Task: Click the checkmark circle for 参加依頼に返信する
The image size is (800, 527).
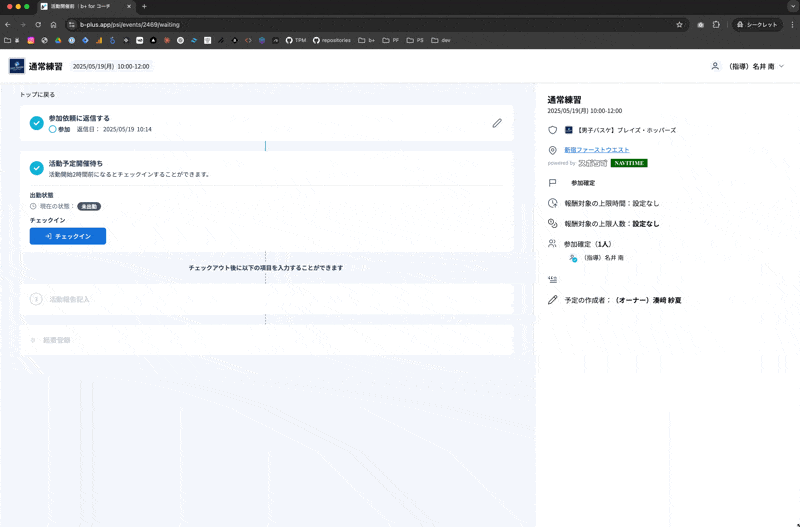Action: [x=37, y=123]
